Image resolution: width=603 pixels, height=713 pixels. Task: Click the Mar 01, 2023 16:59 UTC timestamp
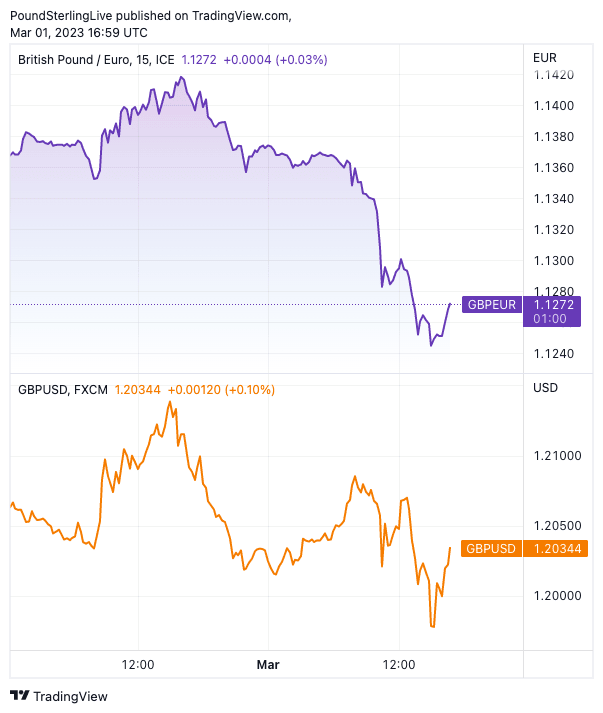79,32
